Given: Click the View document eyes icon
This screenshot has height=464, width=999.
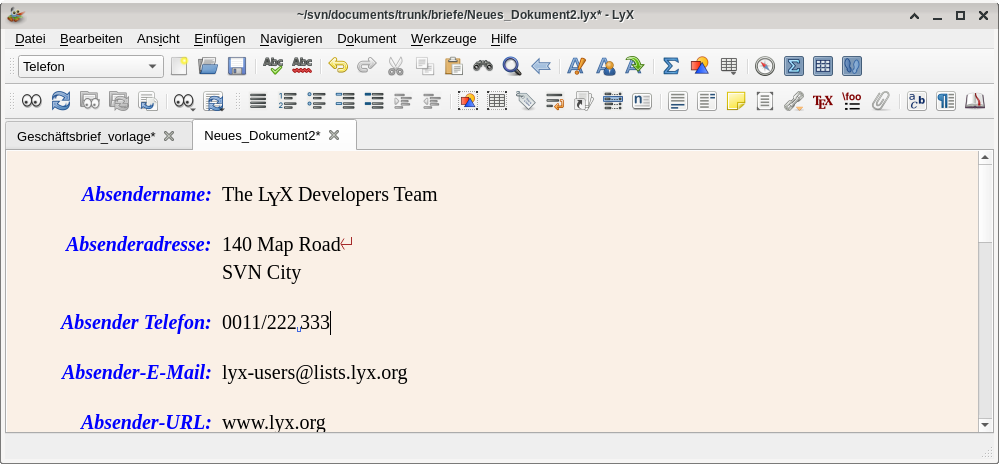Looking at the screenshot, I should coord(32,100).
